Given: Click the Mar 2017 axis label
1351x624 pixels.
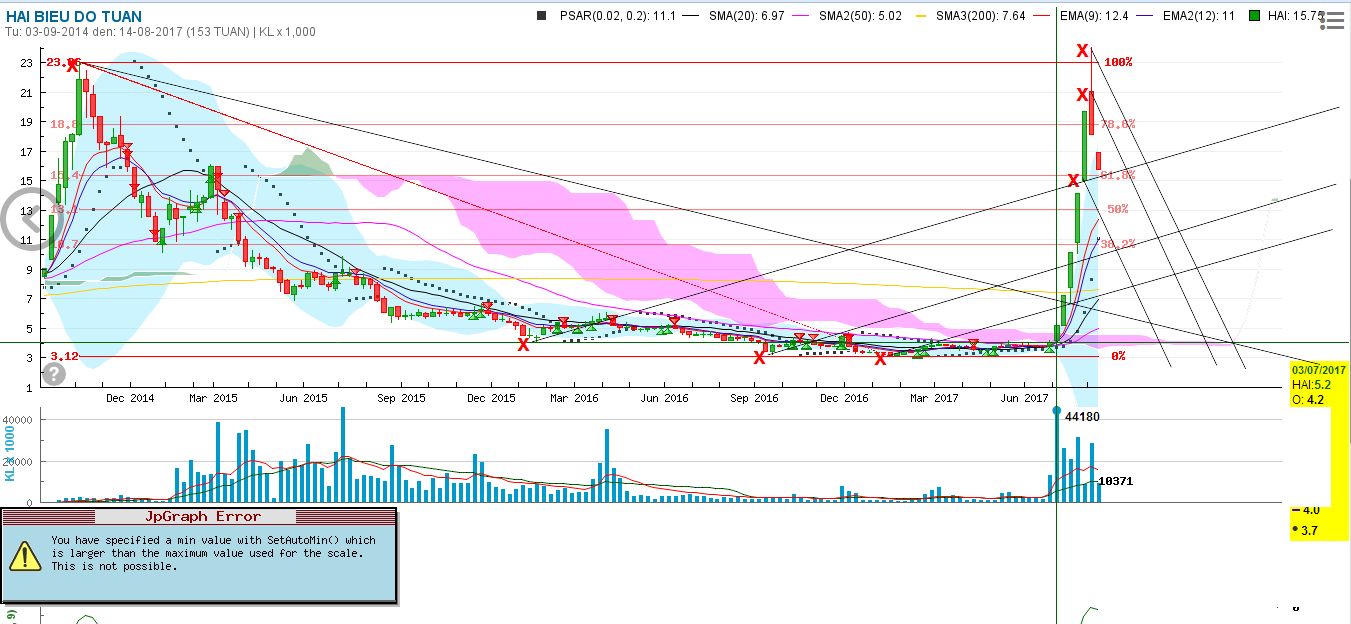Looking at the screenshot, I should point(932,398).
